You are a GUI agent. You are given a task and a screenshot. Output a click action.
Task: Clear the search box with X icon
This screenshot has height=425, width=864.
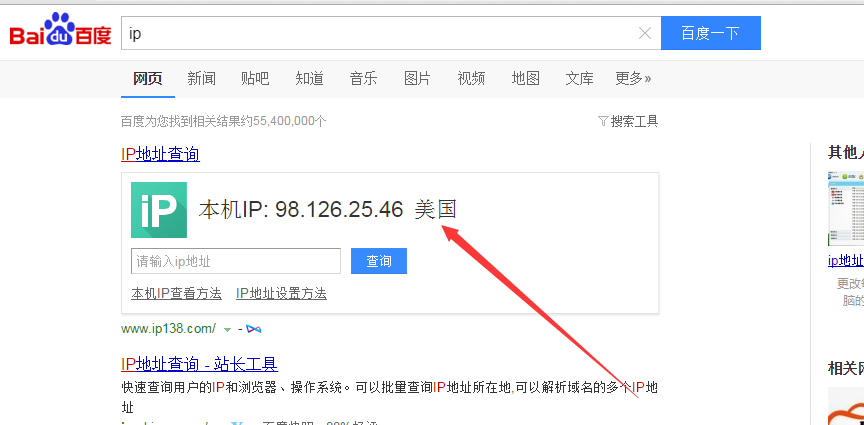[645, 34]
